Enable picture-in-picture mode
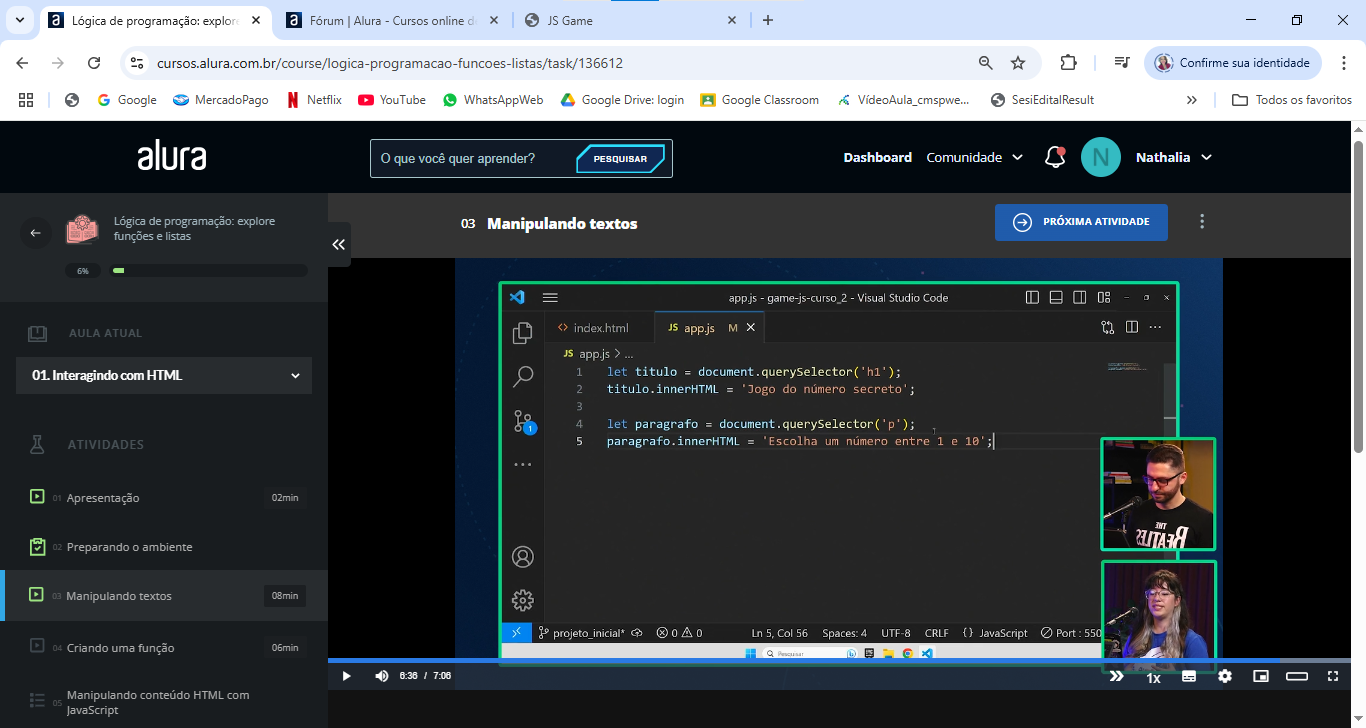1366x728 pixels. (x=1261, y=676)
